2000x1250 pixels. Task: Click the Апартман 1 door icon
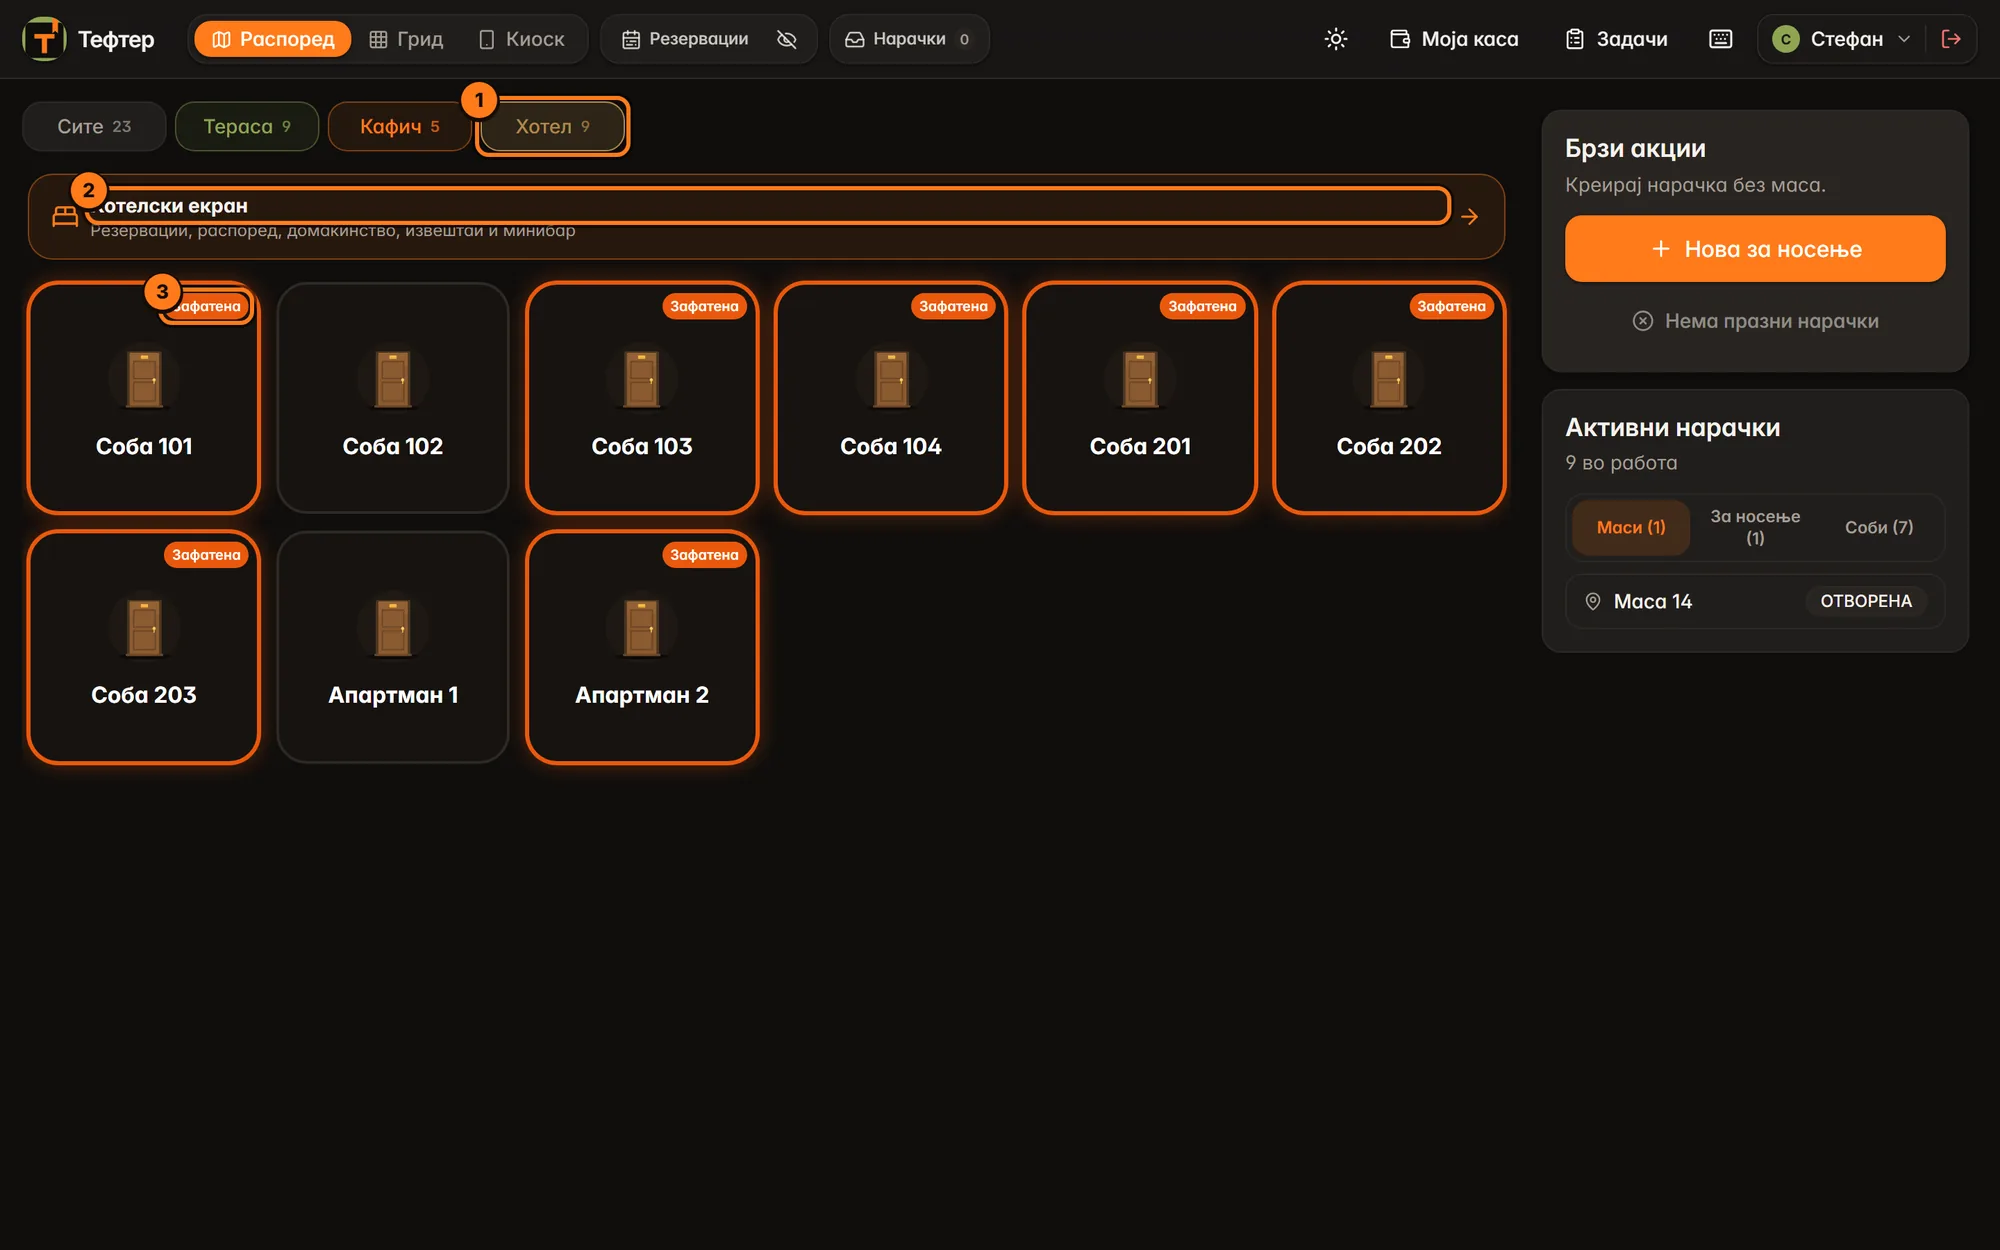tap(393, 628)
